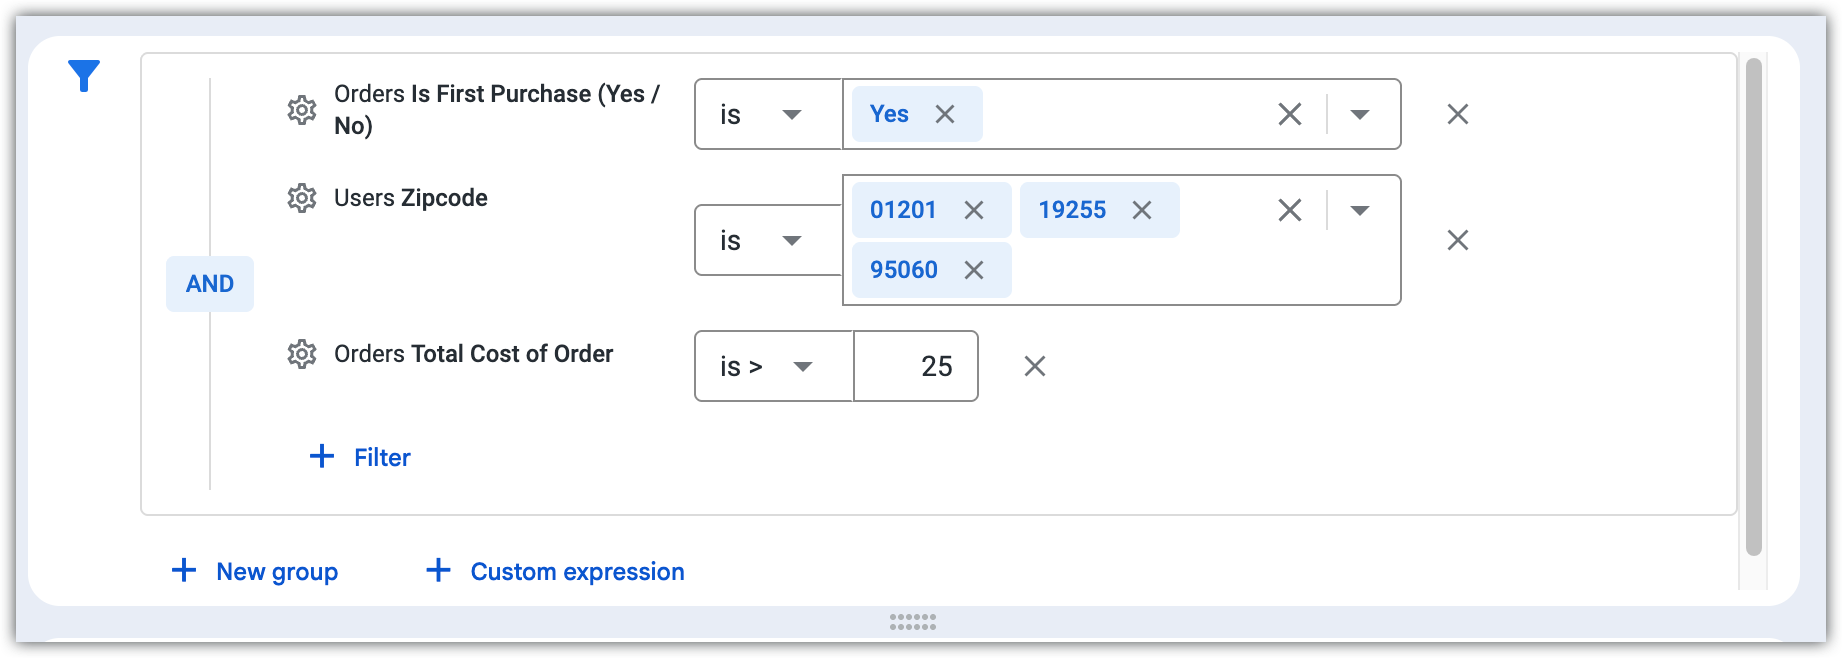Delete the Total Cost of Order filter
The image size is (1842, 658).
[1035, 366]
